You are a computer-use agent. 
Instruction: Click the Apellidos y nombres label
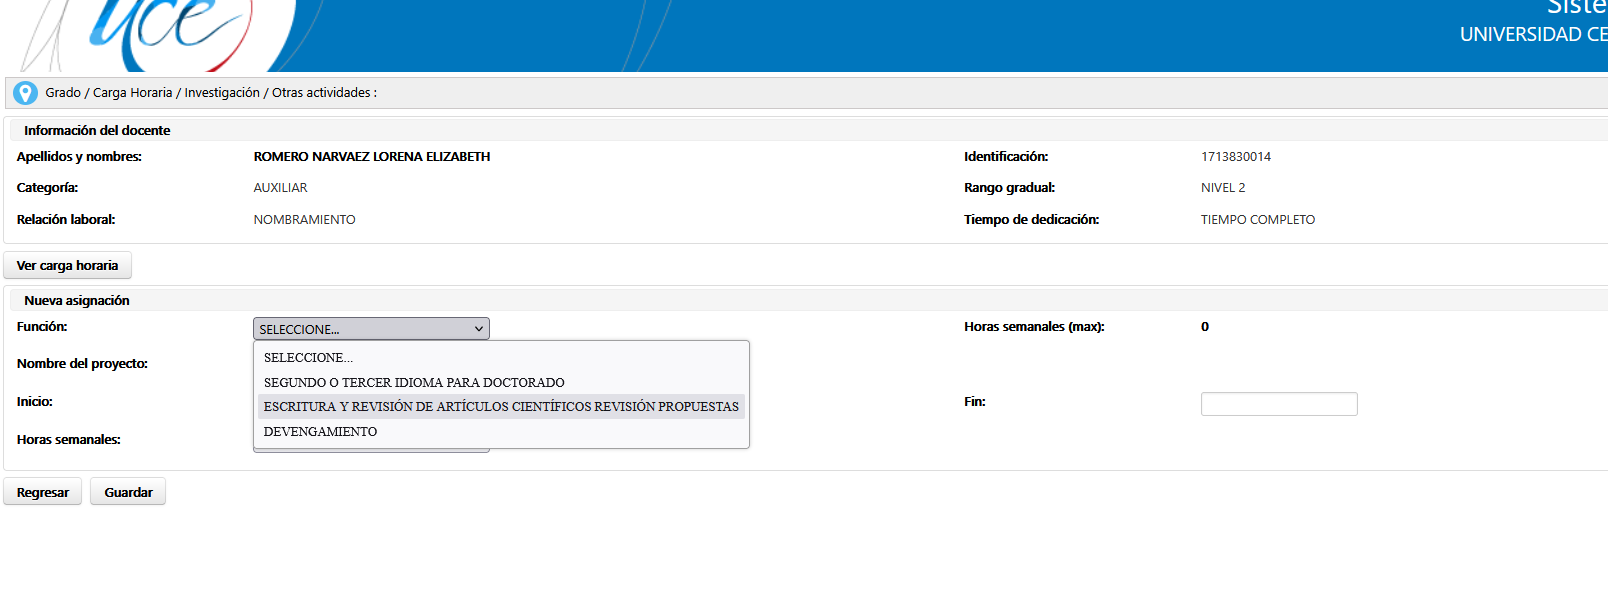79,157
